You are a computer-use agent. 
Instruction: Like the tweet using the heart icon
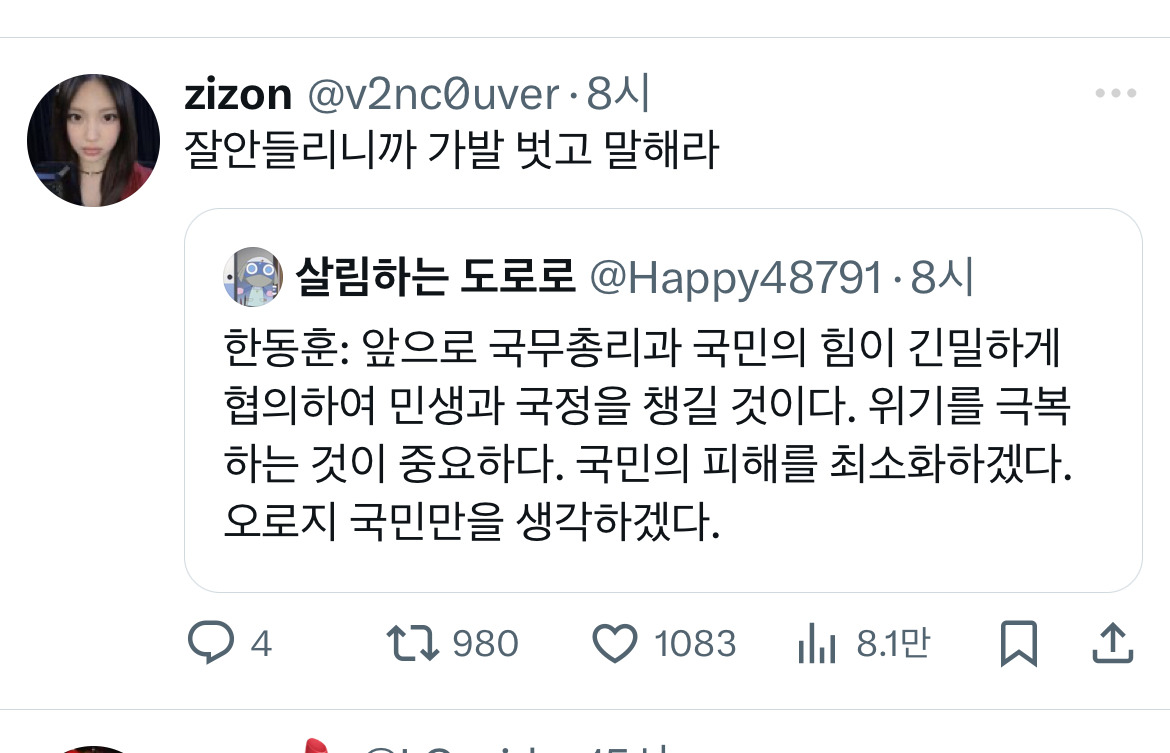click(x=615, y=643)
